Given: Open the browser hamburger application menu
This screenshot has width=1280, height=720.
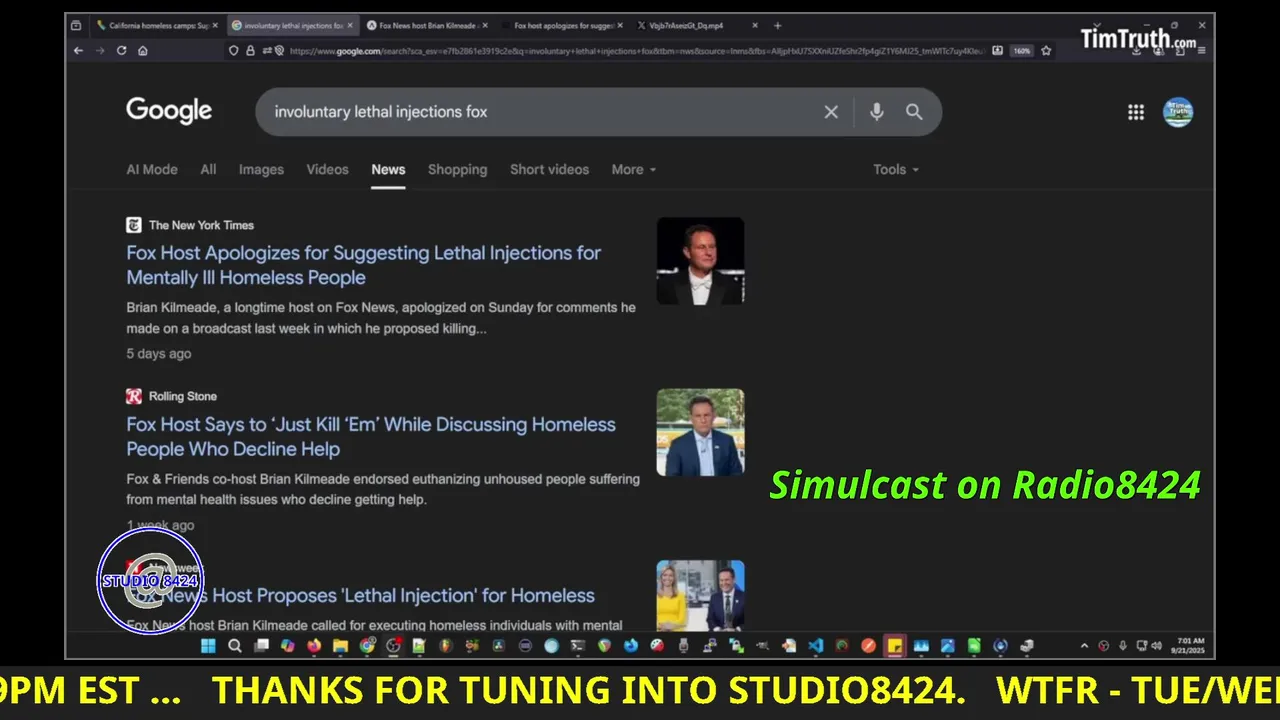Looking at the screenshot, I should [1201, 51].
